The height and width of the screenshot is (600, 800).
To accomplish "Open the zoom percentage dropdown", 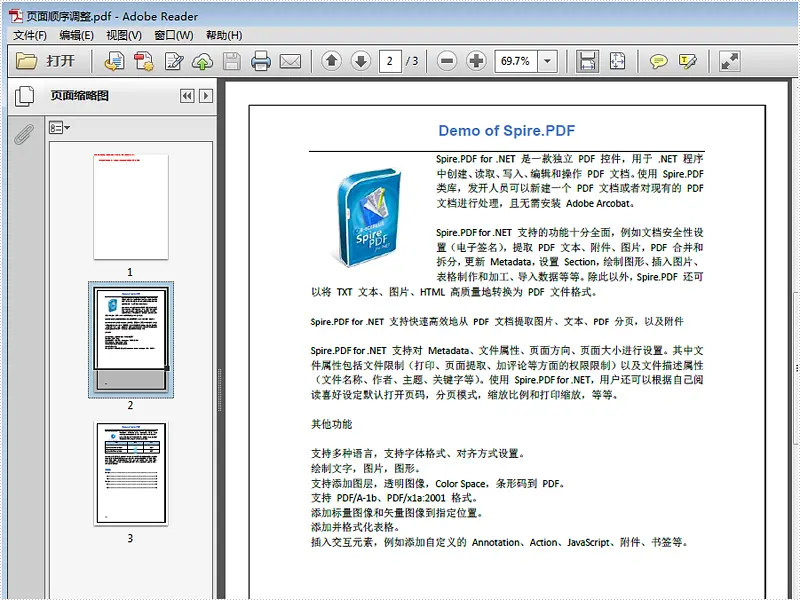I will pyautogui.click(x=546, y=61).
